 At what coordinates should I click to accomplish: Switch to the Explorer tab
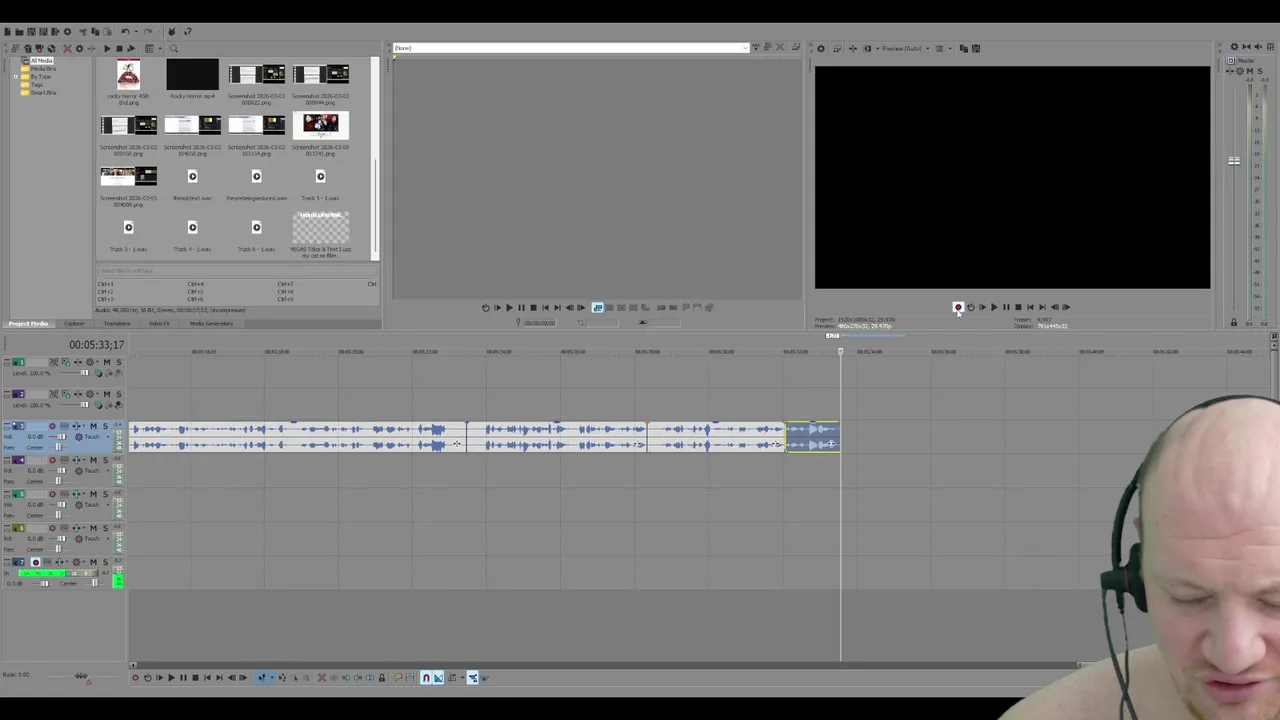tap(74, 324)
